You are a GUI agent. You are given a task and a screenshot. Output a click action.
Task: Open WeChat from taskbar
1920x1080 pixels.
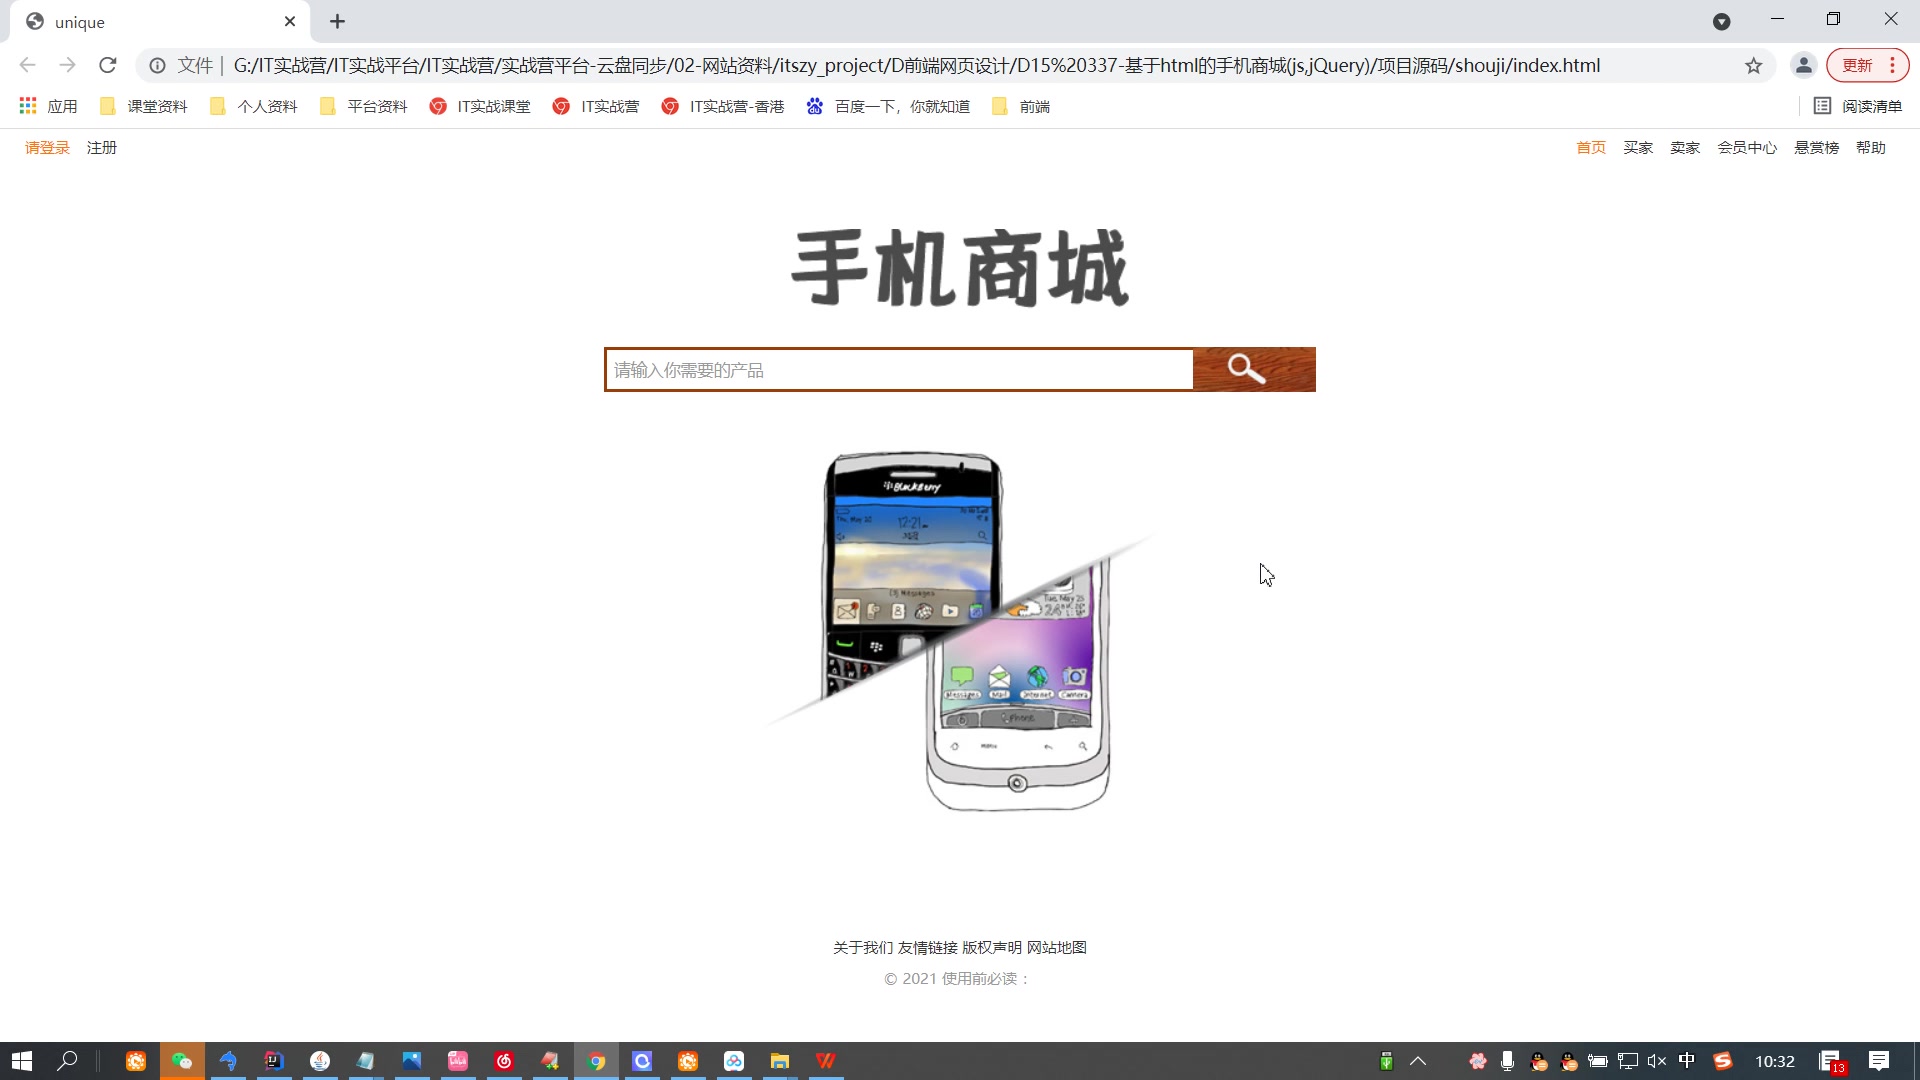pyautogui.click(x=182, y=1061)
